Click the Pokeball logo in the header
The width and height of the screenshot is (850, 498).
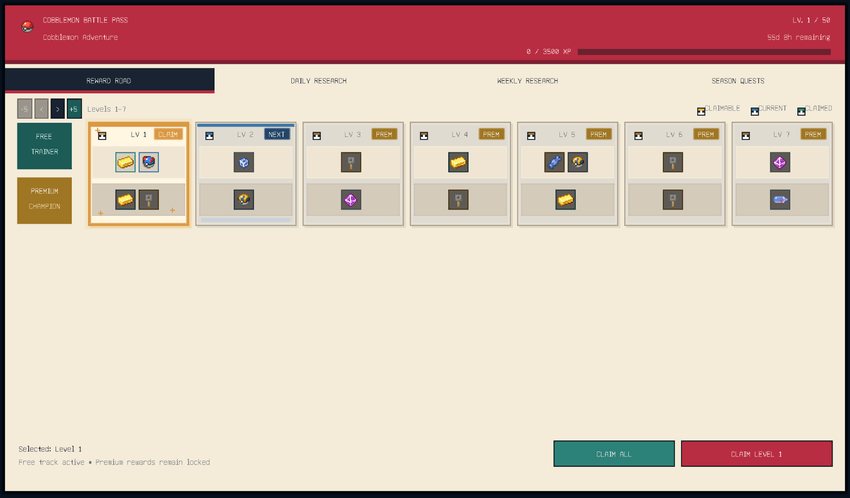27,26
